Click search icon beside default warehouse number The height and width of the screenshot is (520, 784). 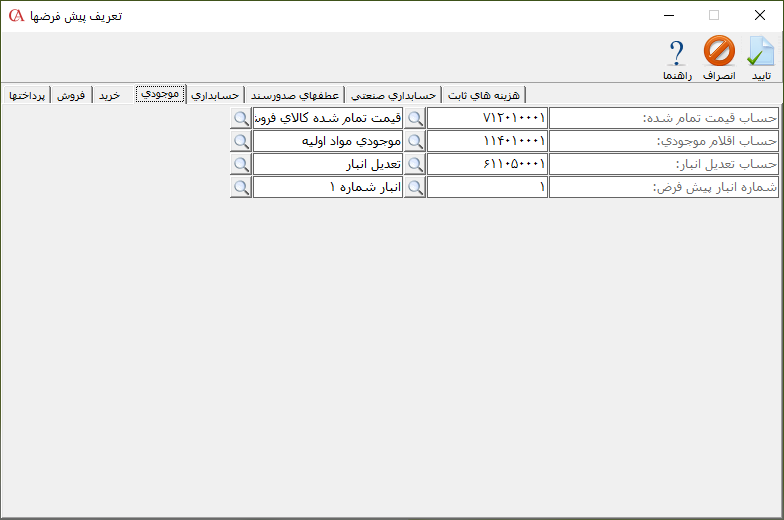[x=414, y=187]
